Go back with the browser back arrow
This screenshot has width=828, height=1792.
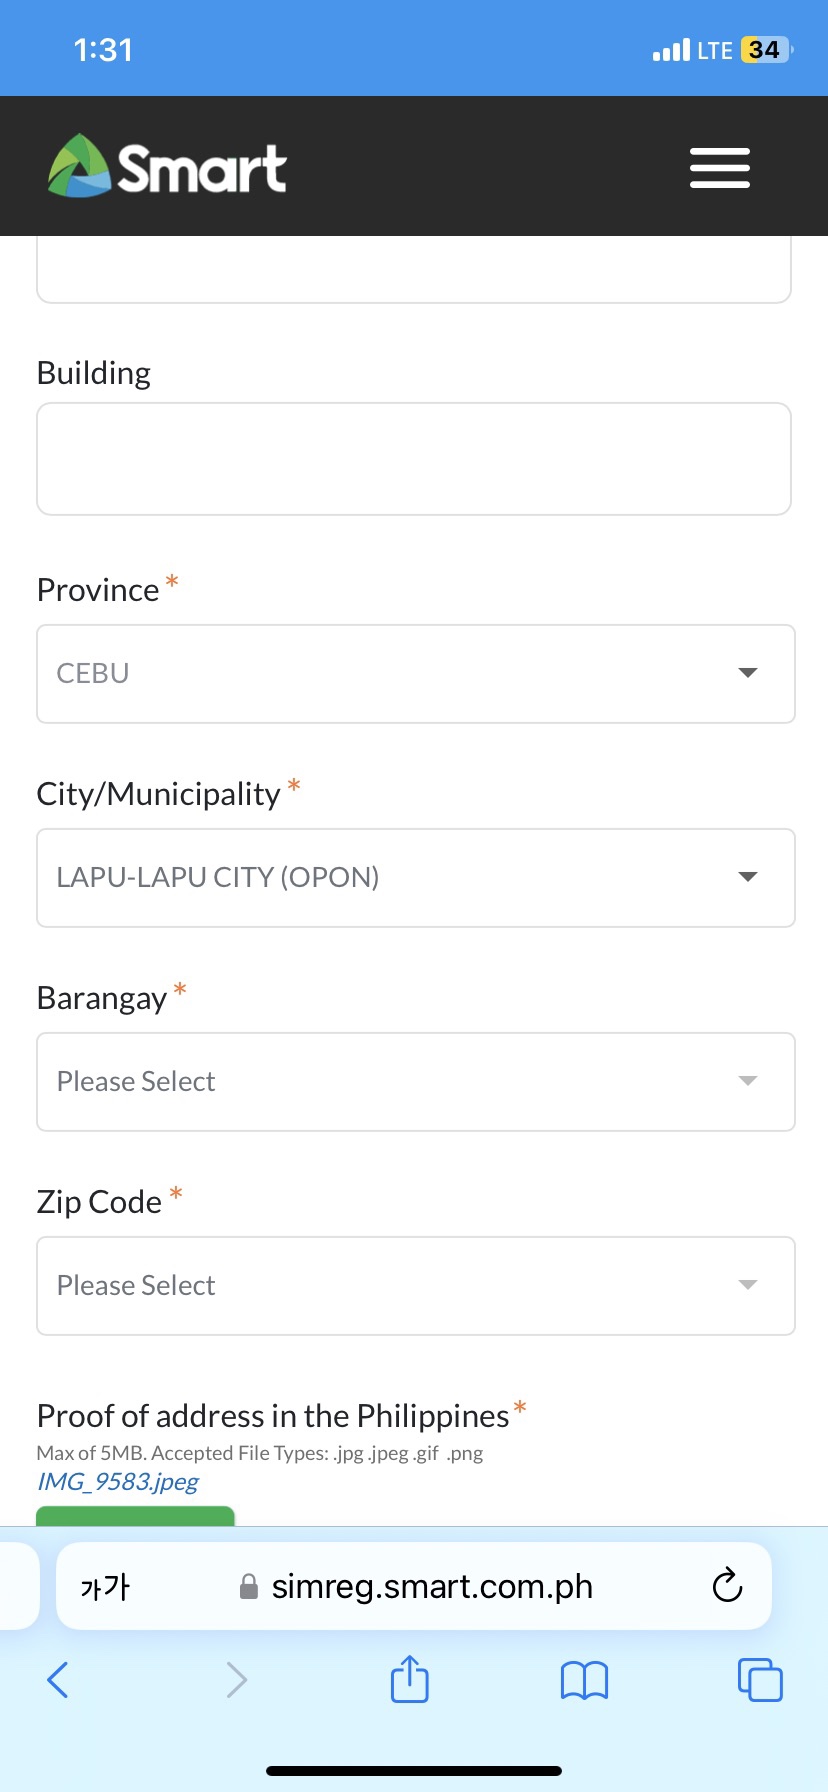click(x=58, y=1679)
